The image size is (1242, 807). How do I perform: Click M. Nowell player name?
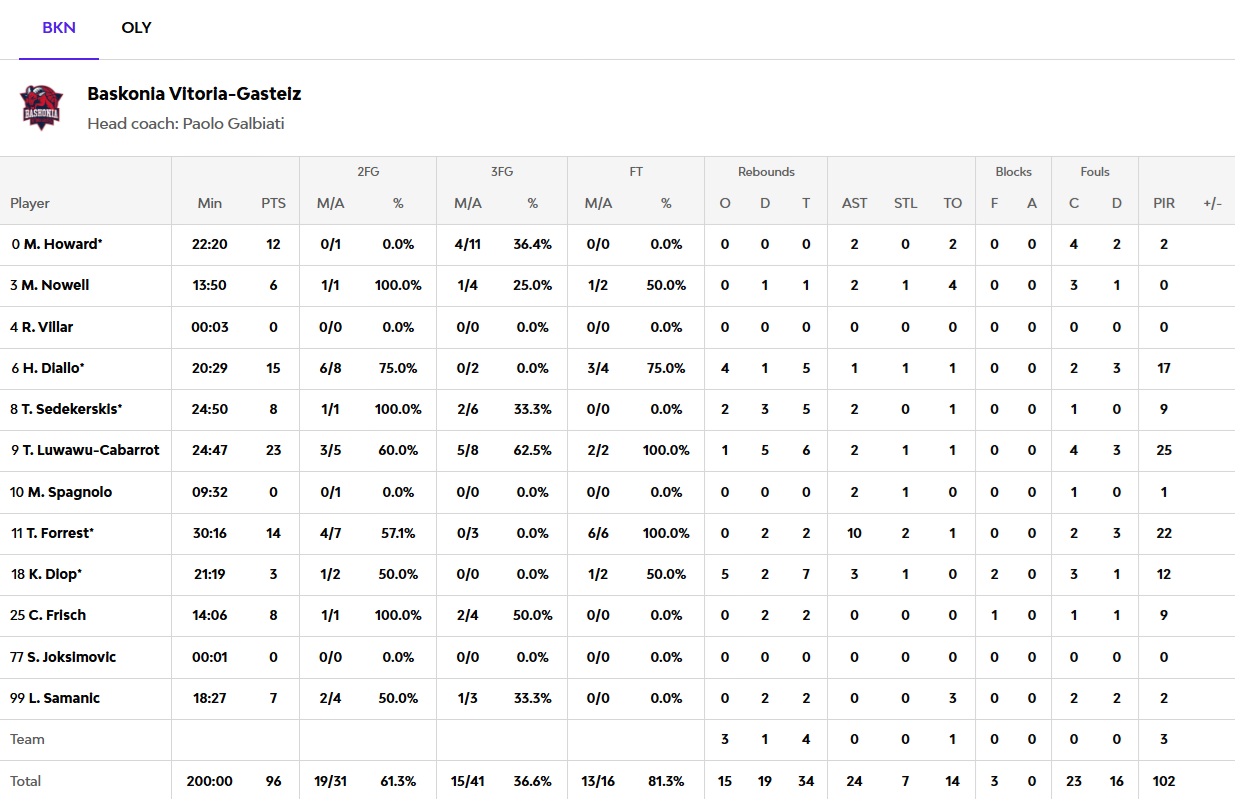55,285
